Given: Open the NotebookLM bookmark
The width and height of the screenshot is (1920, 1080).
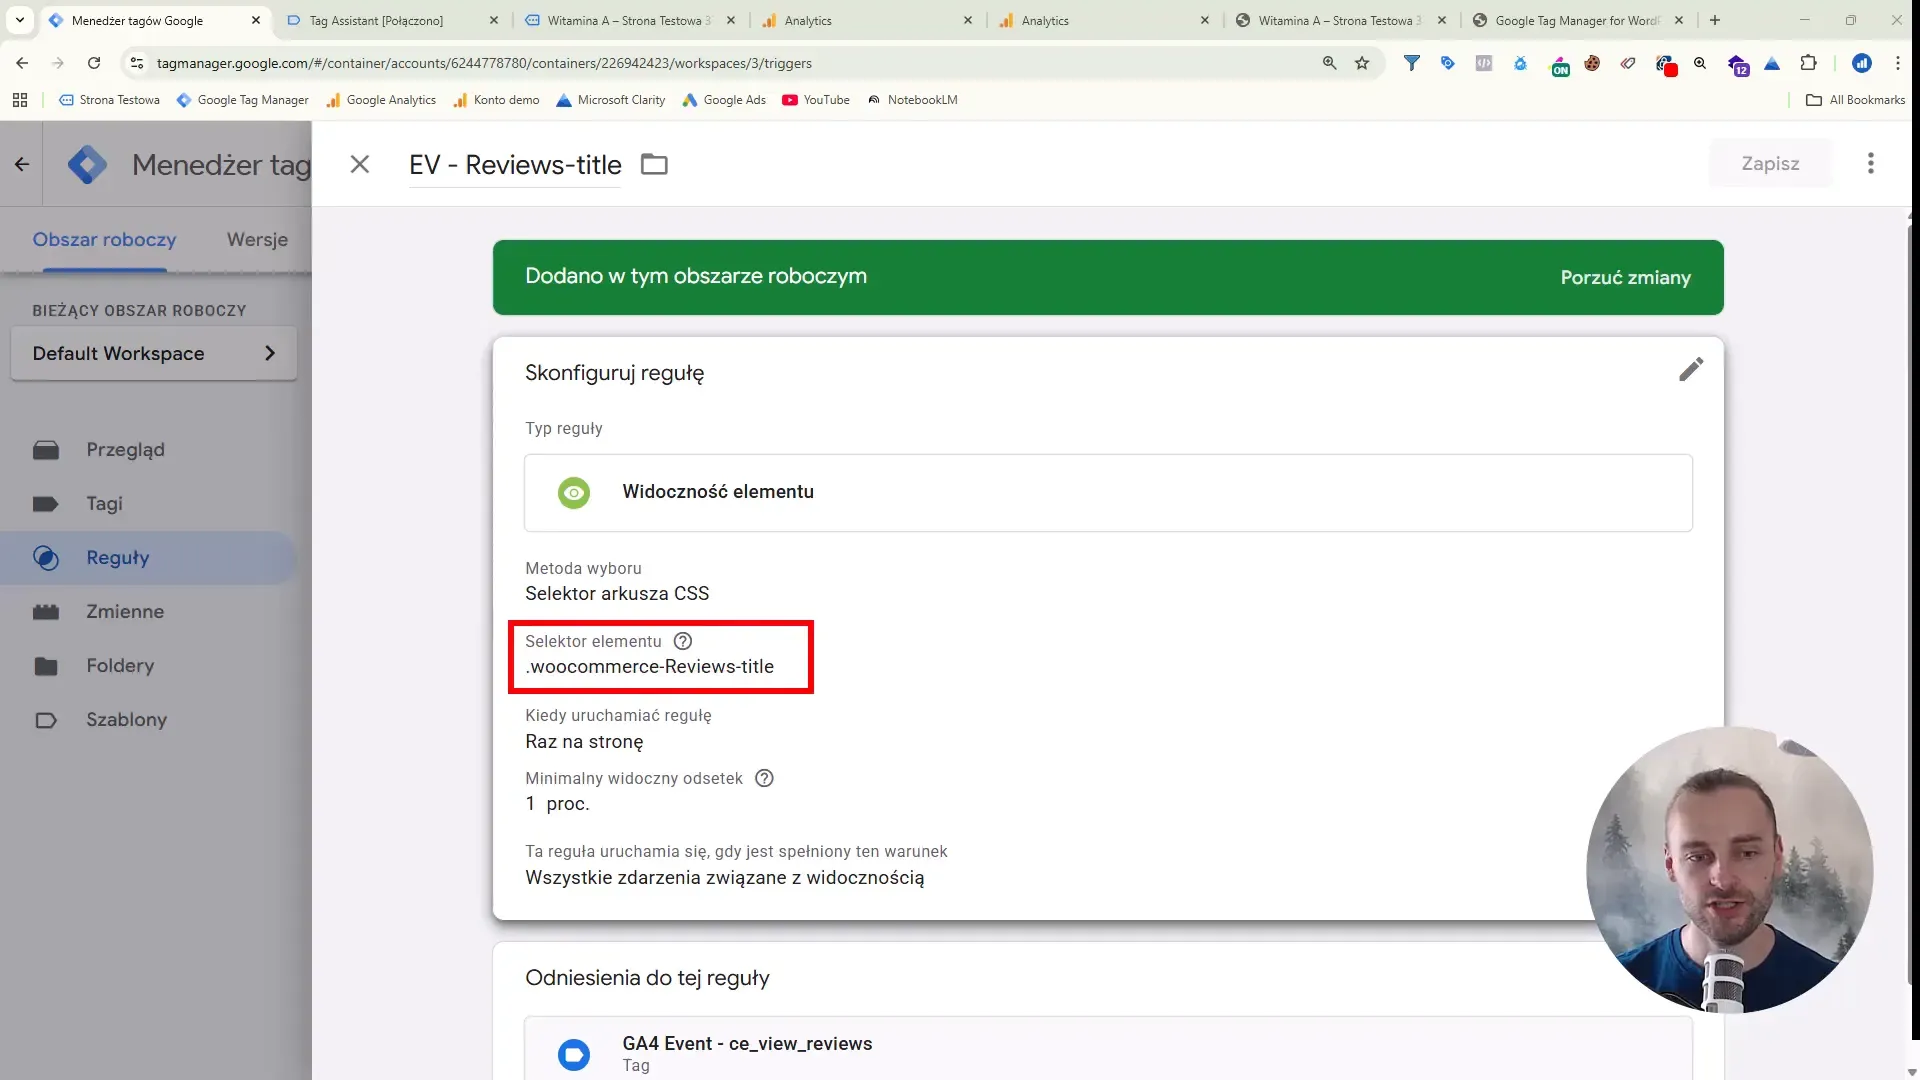Looking at the screenshot, I should click(912, 100).
